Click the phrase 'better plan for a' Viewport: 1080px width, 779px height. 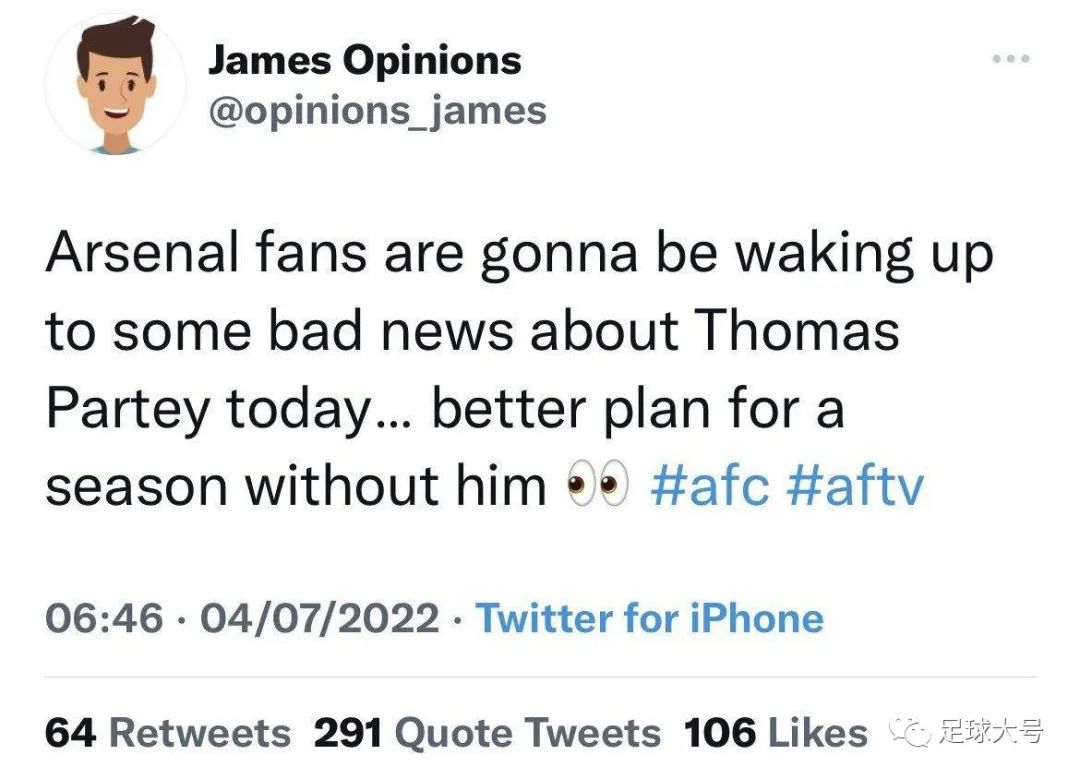(638, 409)
